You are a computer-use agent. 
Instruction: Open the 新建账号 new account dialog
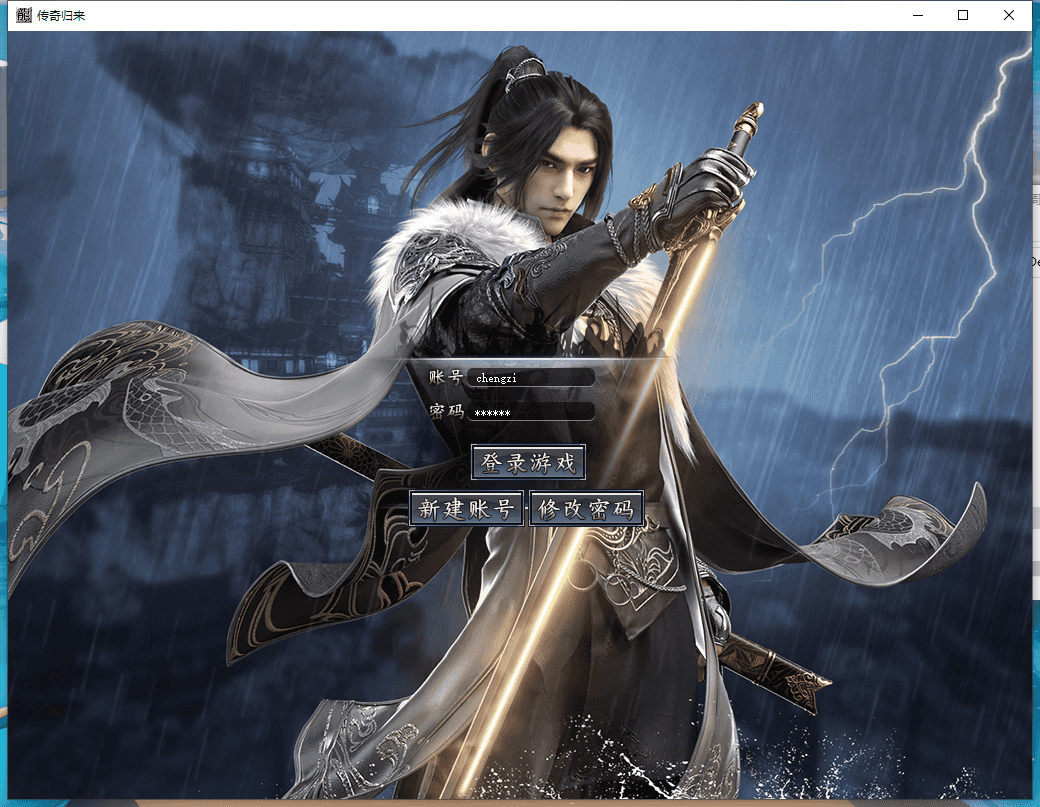(466, 509)
